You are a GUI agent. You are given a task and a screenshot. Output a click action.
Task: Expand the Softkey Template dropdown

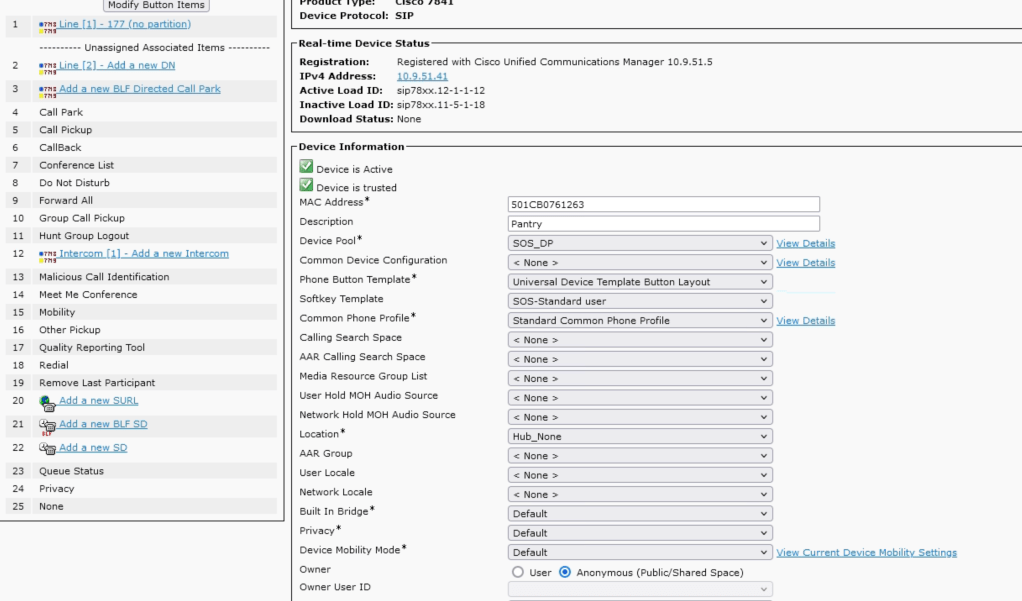(x=640, y=301)
